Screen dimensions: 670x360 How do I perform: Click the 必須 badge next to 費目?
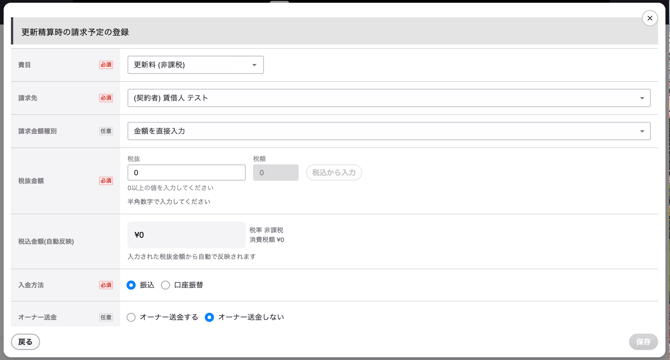pyautogui.click(x=106, y=65)
